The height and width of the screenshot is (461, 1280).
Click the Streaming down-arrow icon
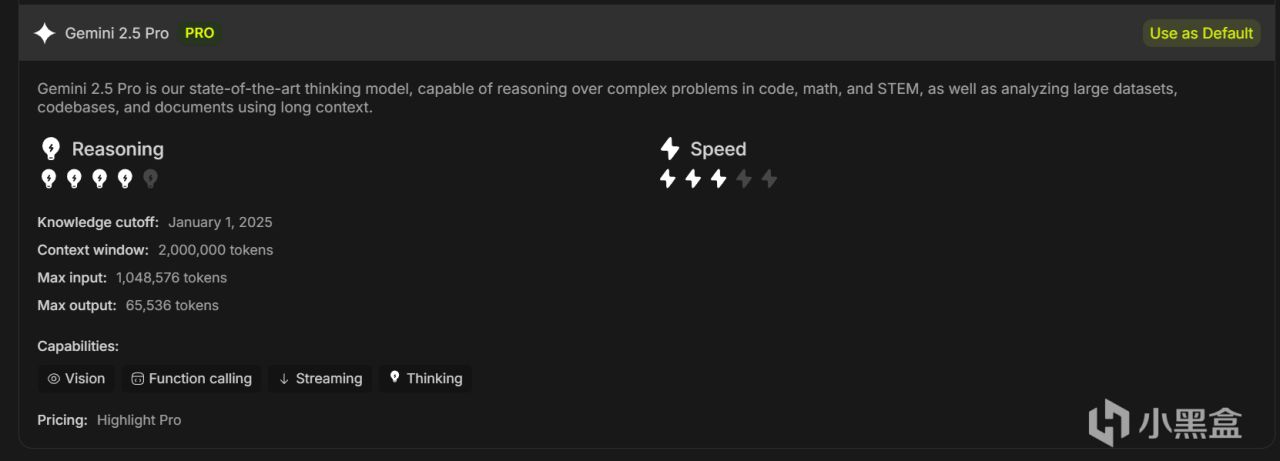pyautogui.click(x=284, y=379)
